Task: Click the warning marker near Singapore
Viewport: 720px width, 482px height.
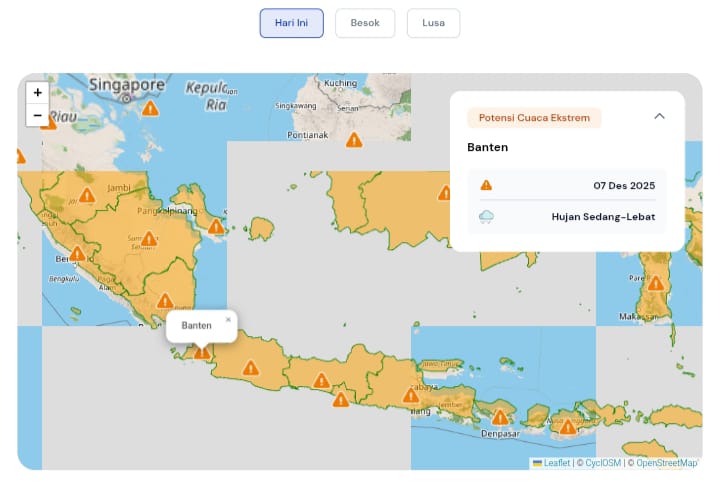Action: coord(150,108)
